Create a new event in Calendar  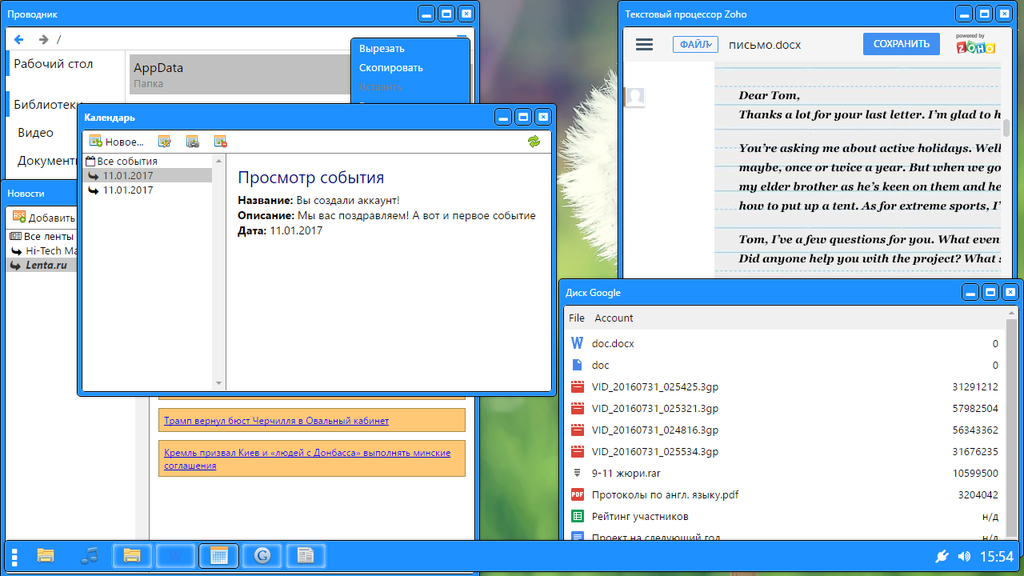pyautogui.click(x=116, y=142)
